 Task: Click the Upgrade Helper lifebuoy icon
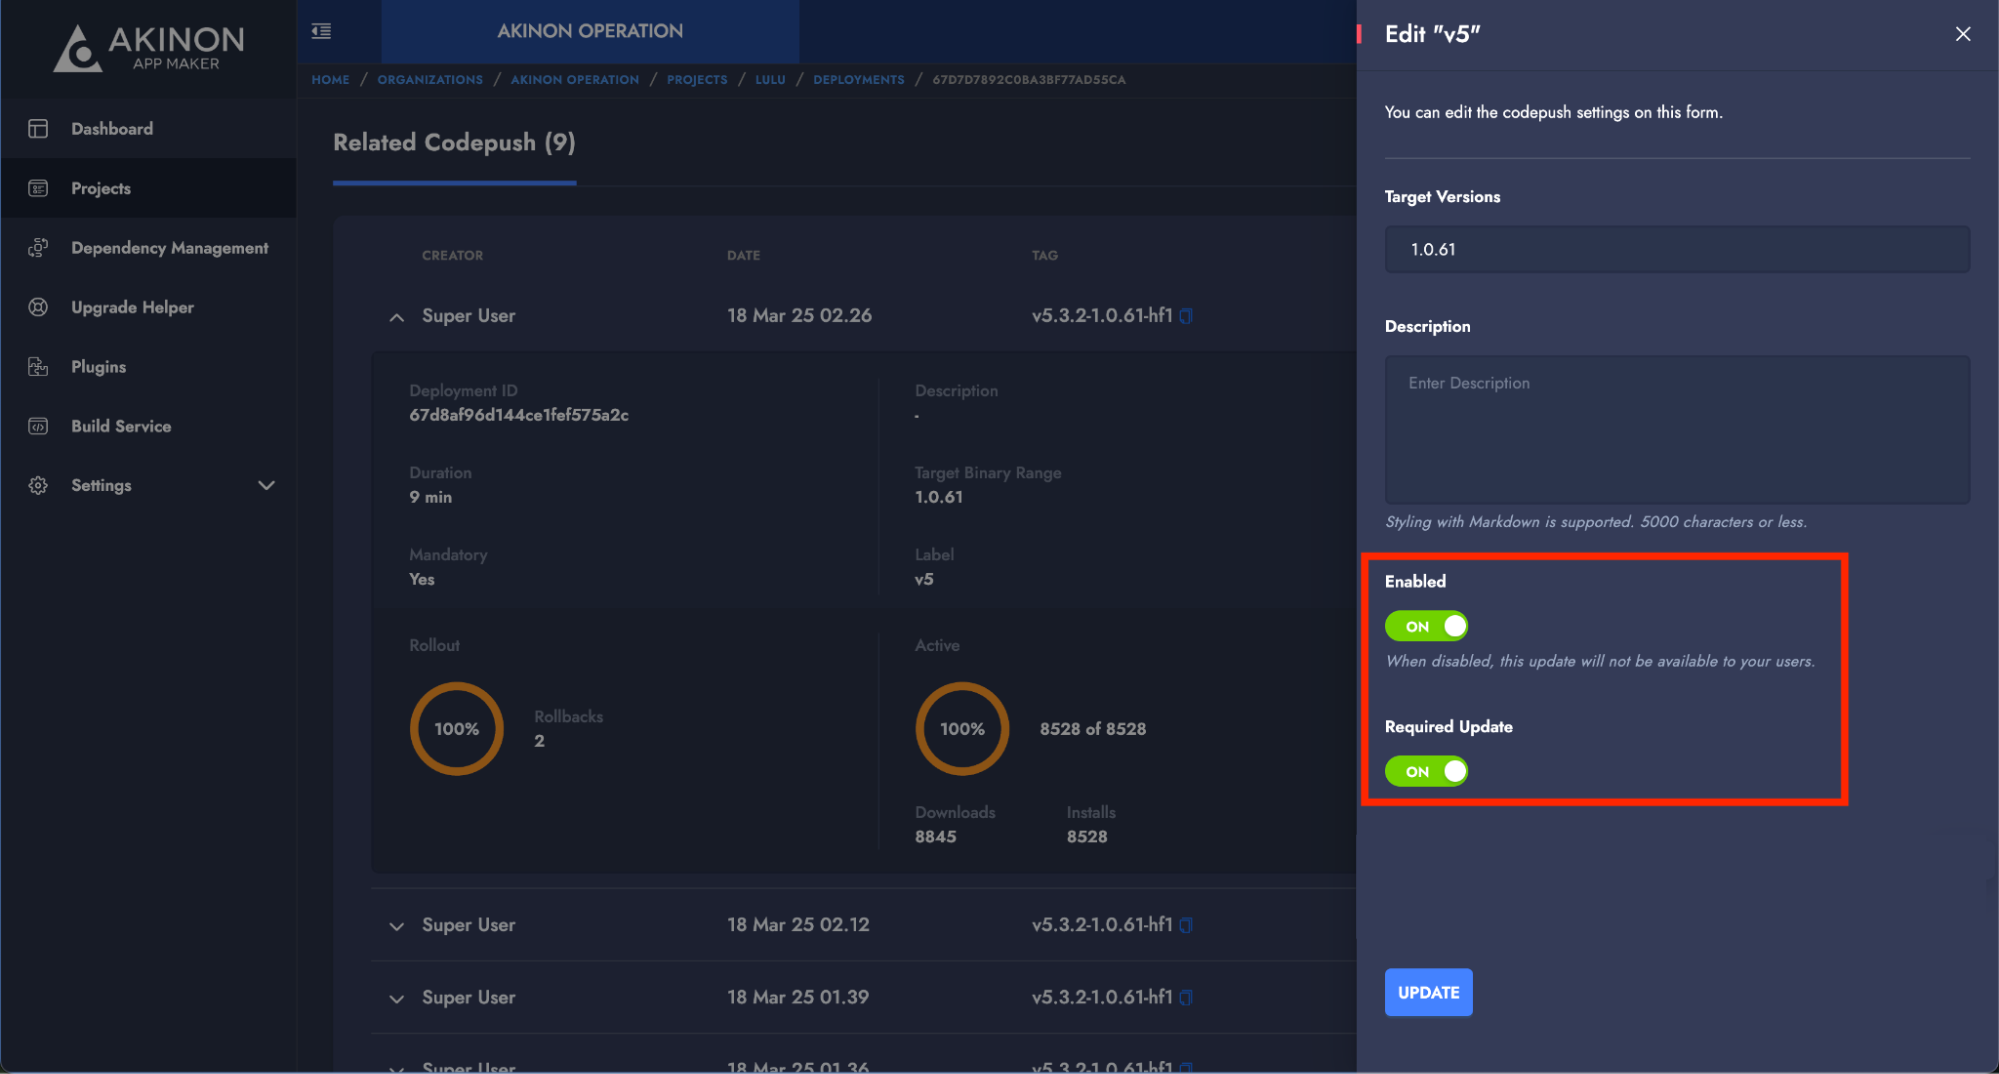tap(38, 307)
